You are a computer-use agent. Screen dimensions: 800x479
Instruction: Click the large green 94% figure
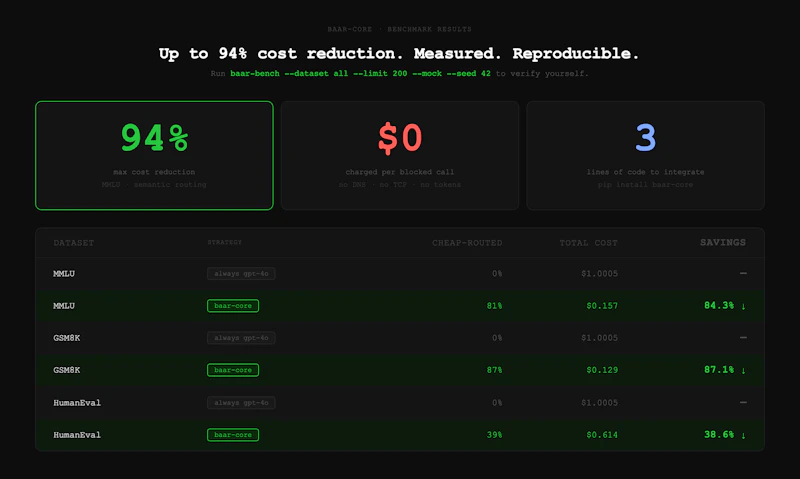pos(154,138)
